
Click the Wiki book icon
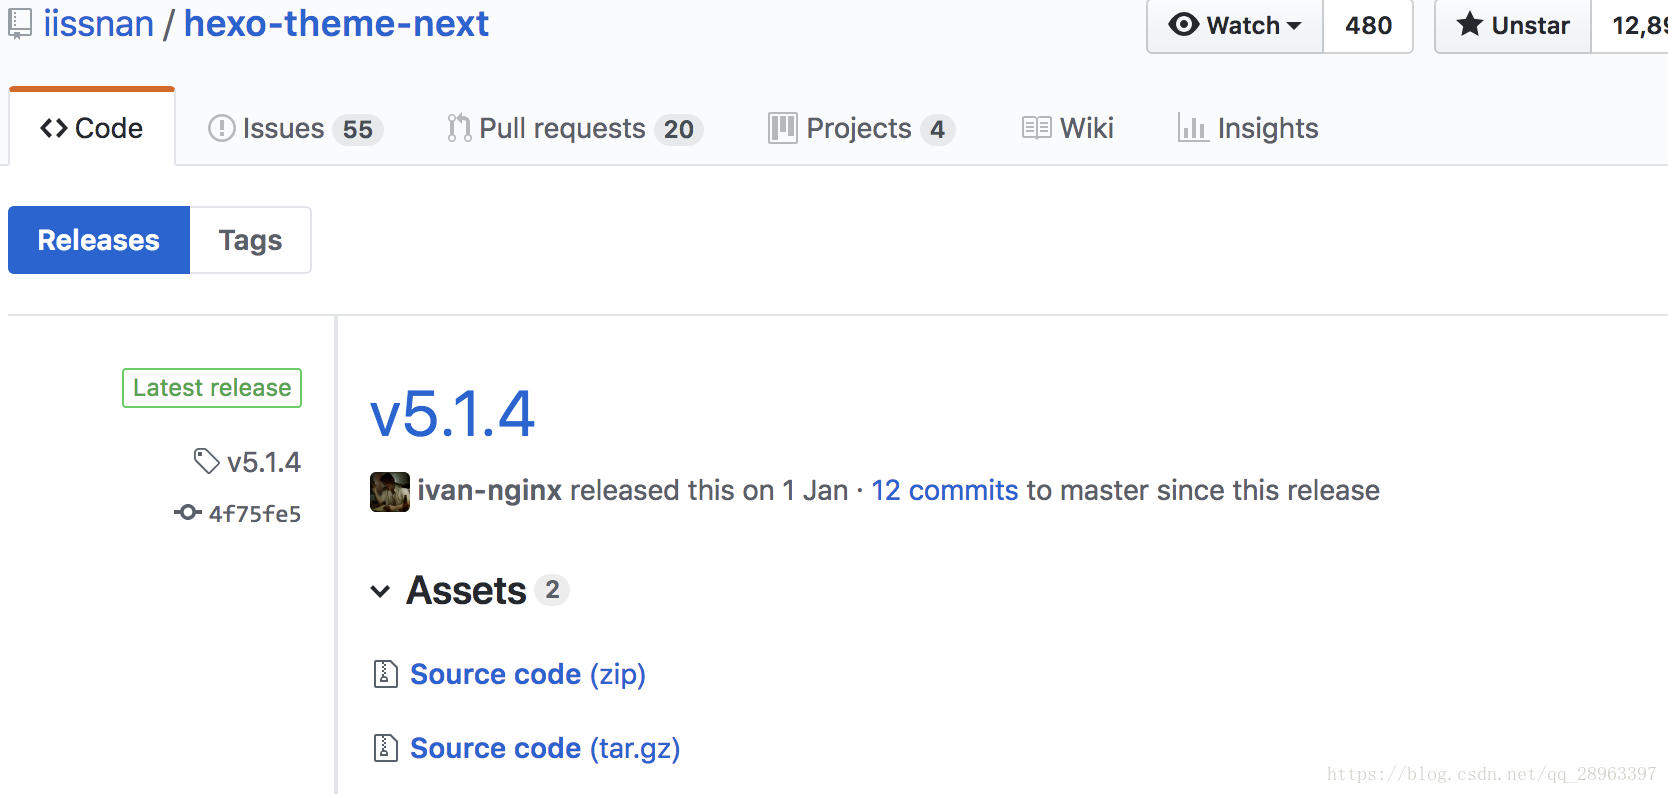(1036, 128)
